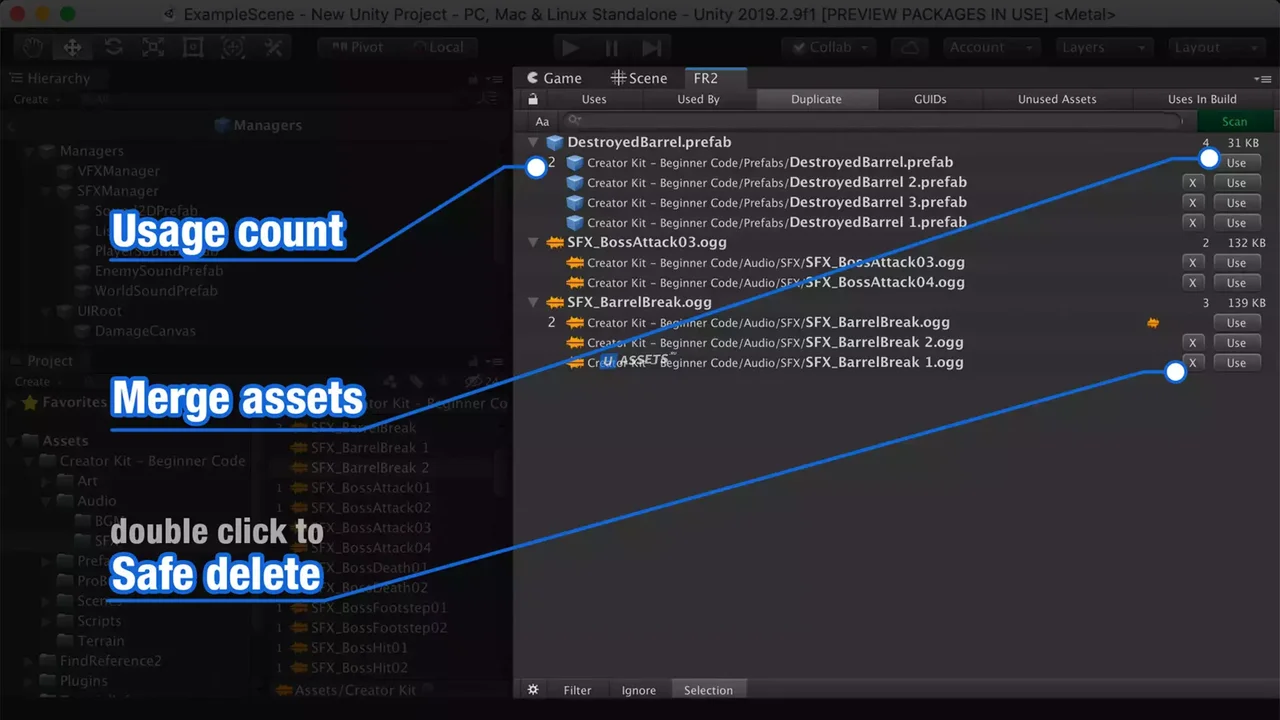Click X button for SFX_BossAttack03.ogg row

pyautogui.click(x=1192, y=263)
